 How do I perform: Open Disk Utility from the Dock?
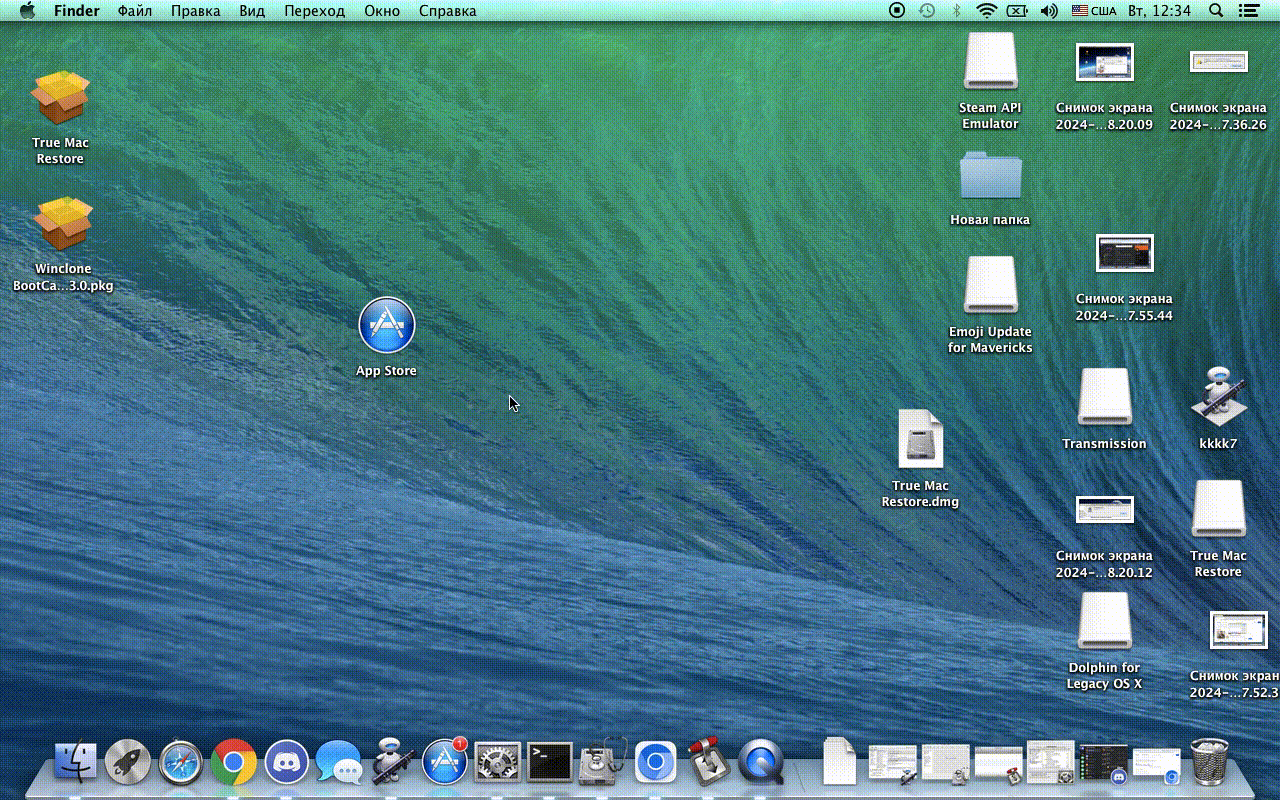(603, 763)
